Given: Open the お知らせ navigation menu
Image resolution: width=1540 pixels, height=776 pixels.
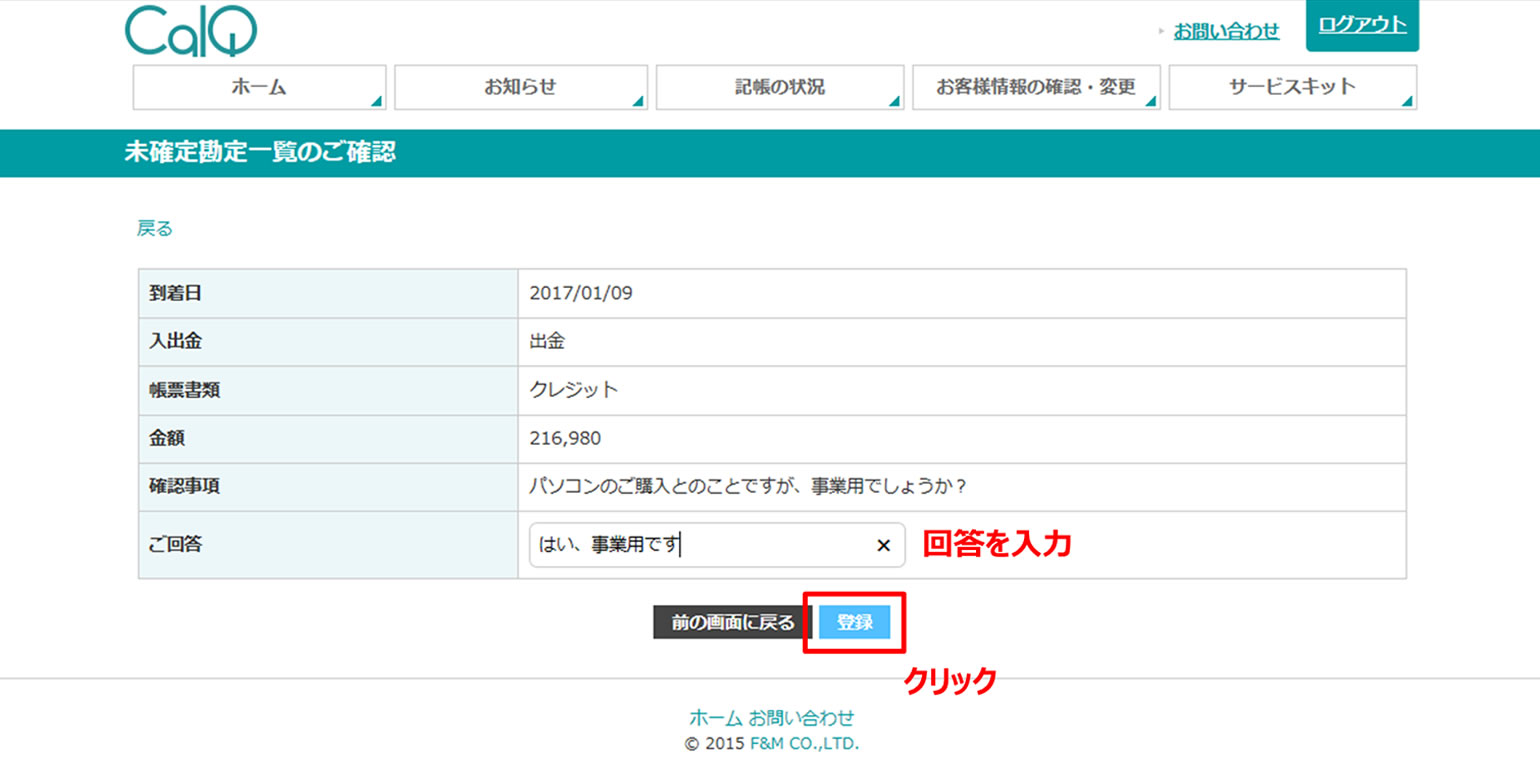Looking at the screenshot, I should click(521, 87).
